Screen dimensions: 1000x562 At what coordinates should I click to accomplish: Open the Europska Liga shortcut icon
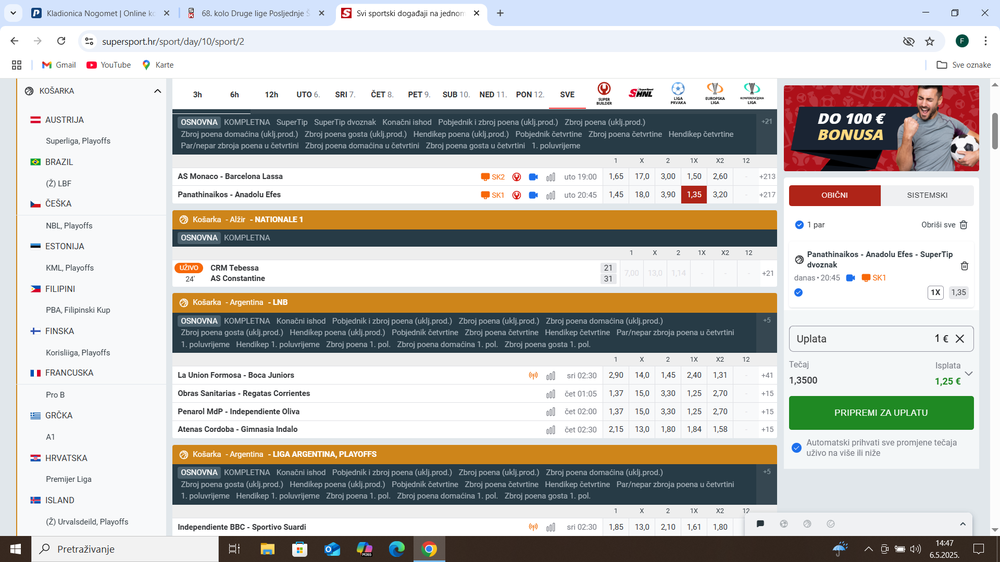pos(714,93)
